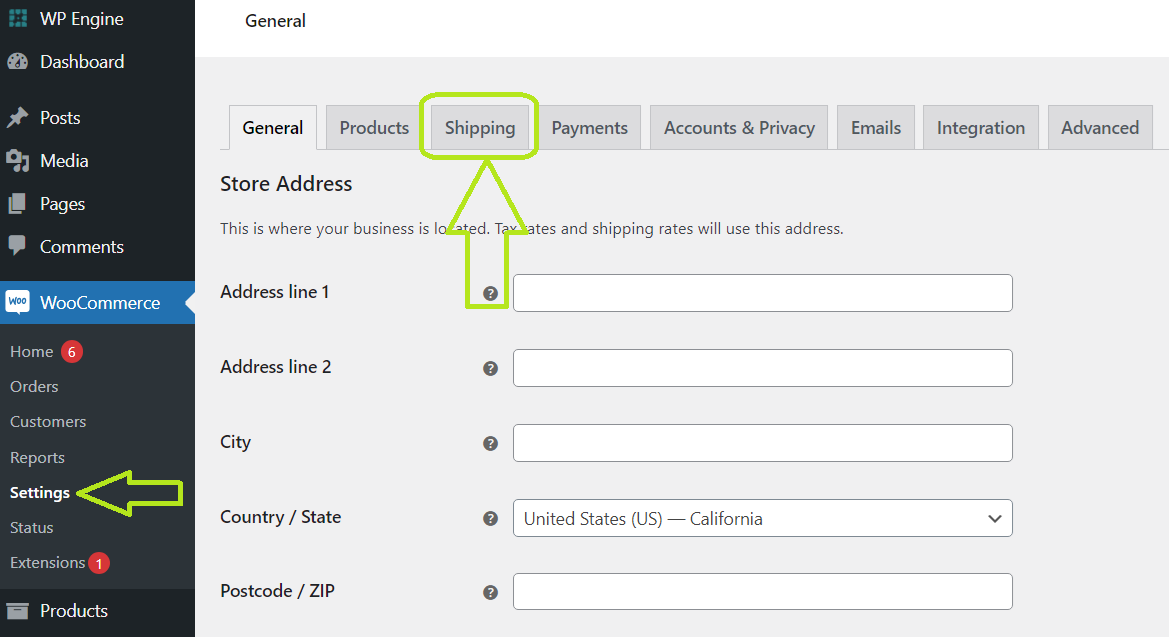1169x637 pixels.
Task: Select the Posts pushpin icon
Action: click(x=17, y=117)
